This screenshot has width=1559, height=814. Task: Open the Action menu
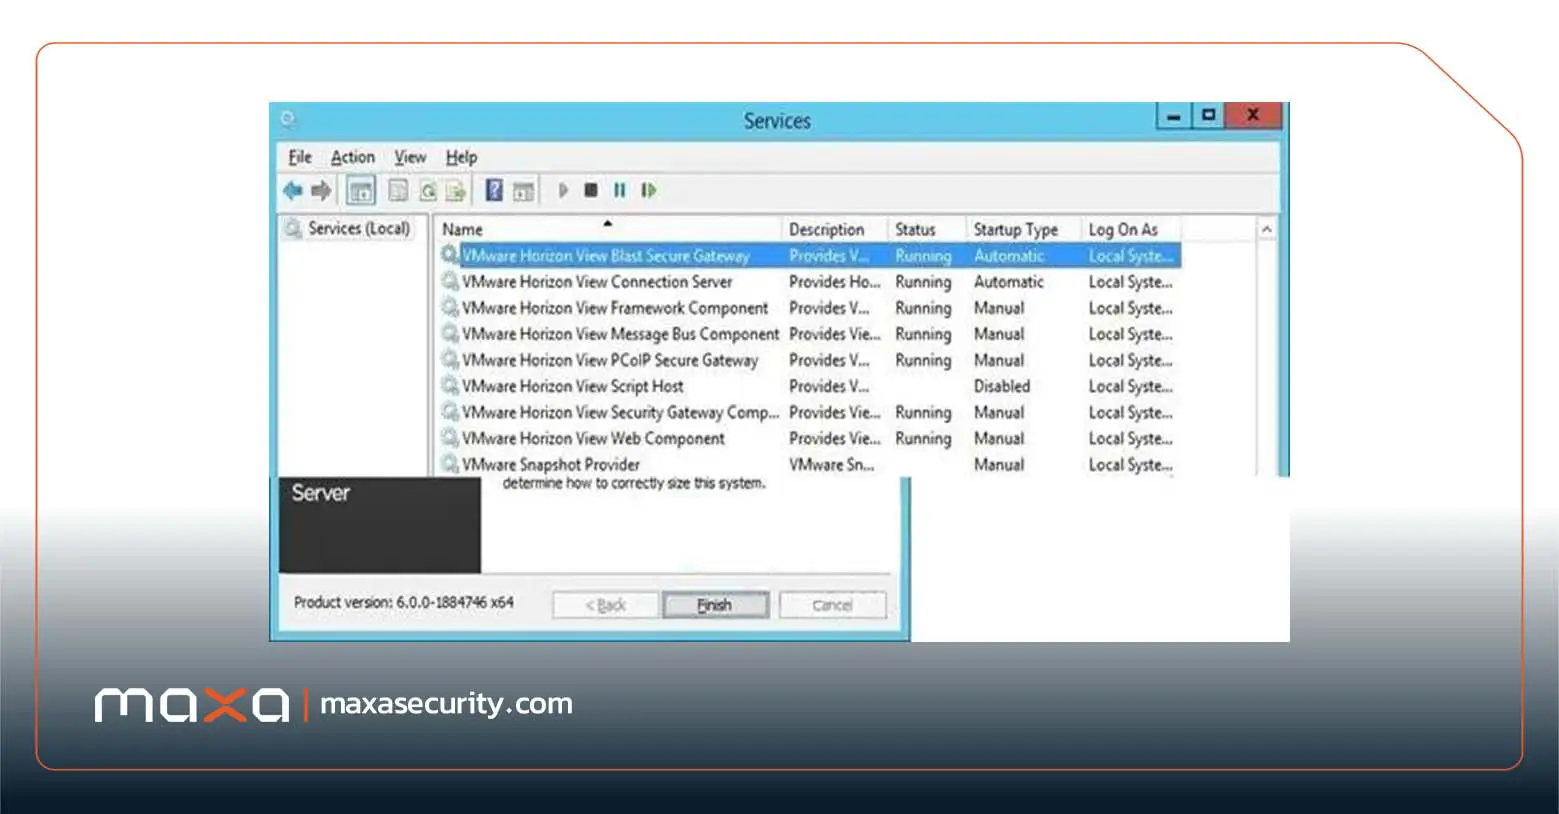pos(353,157)
